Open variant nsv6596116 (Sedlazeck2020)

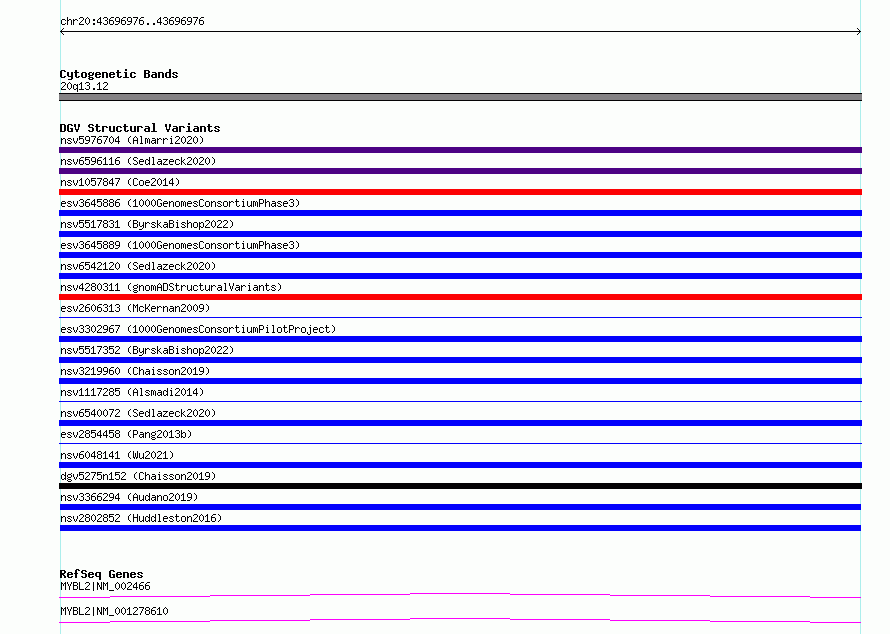(138, 161)
